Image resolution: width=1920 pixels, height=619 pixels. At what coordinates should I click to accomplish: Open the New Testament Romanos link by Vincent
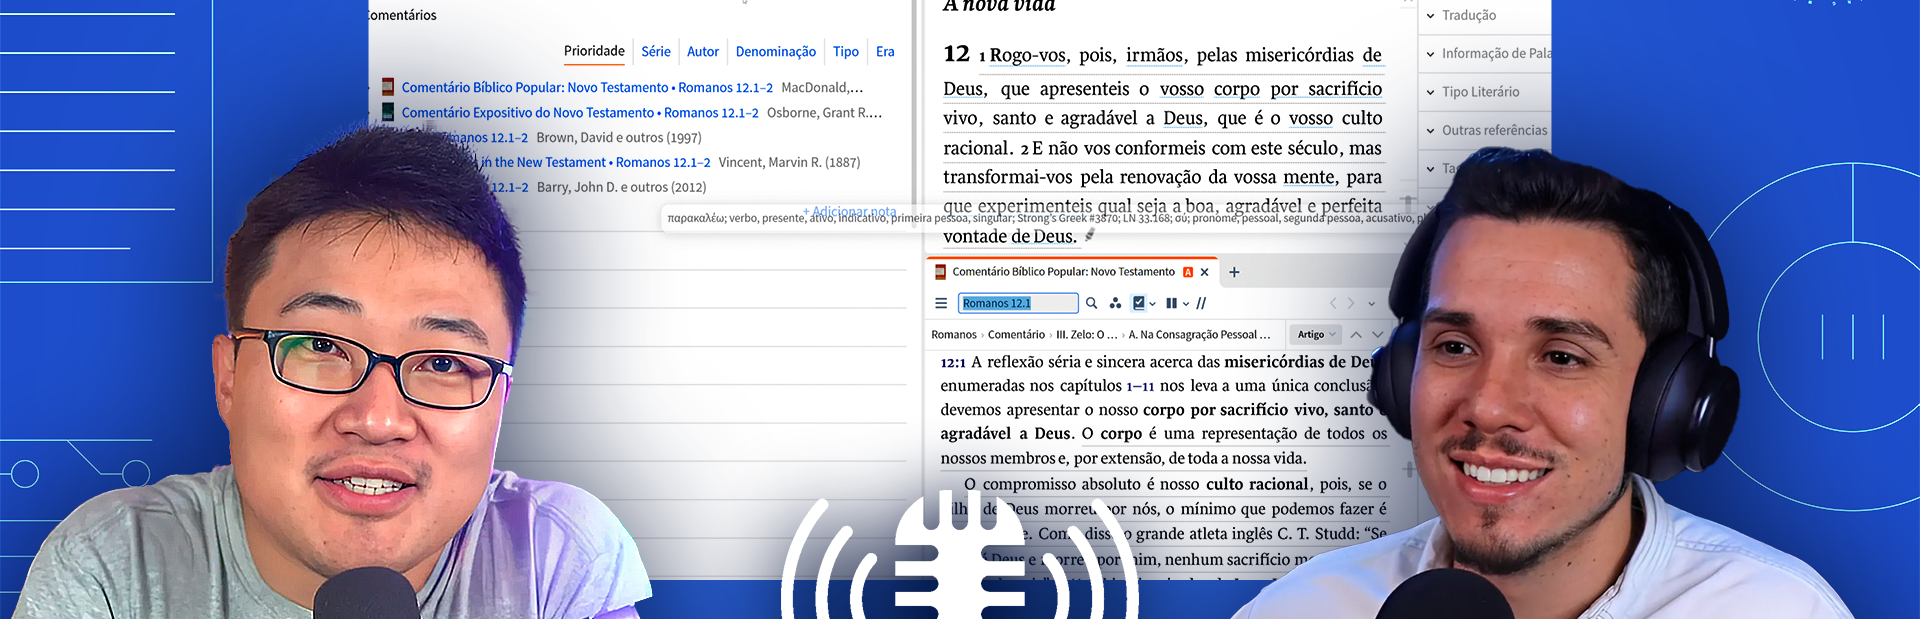(x=596, y=162)
